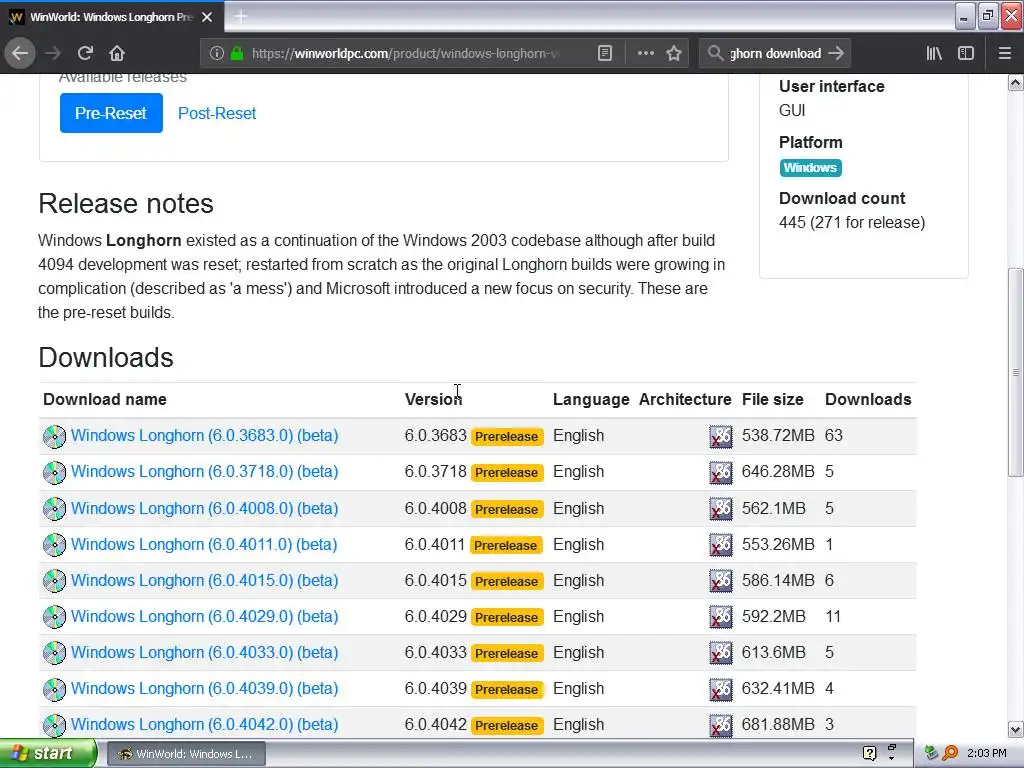Click Prerelease badge for version 6.0.3718
The width and height of the screenshot is (1024, 768).
[507, 472]
